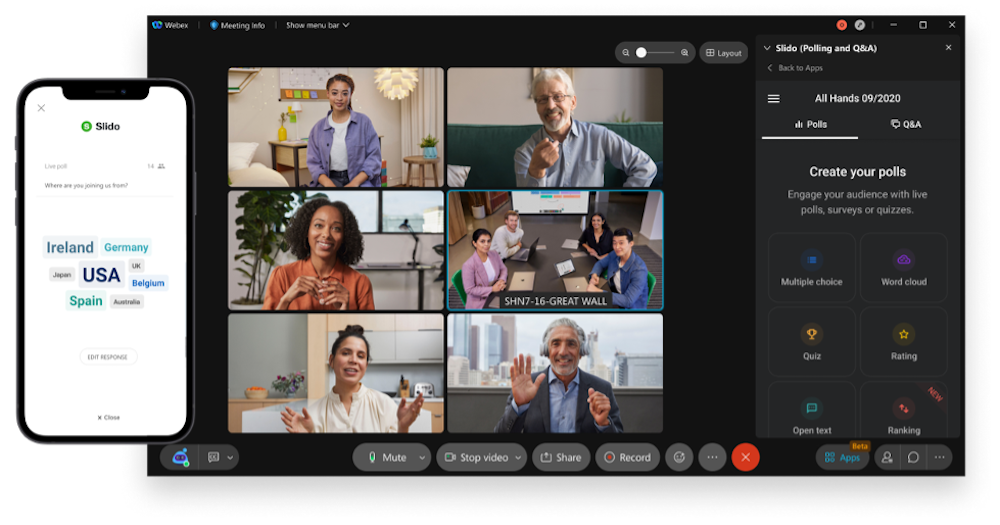Create a Word cloud poll
This screenshot has width=1000, height=525.
click(904, 268)
